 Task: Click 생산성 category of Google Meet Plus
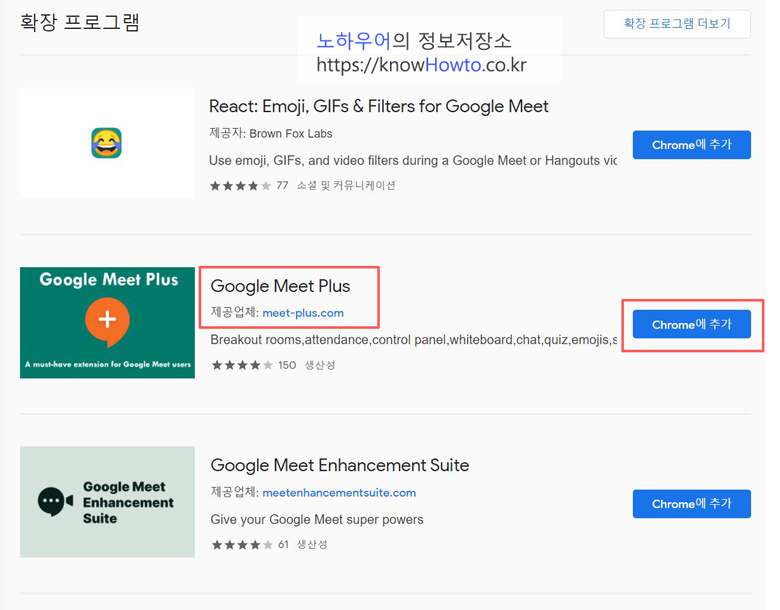pos(320,365)
